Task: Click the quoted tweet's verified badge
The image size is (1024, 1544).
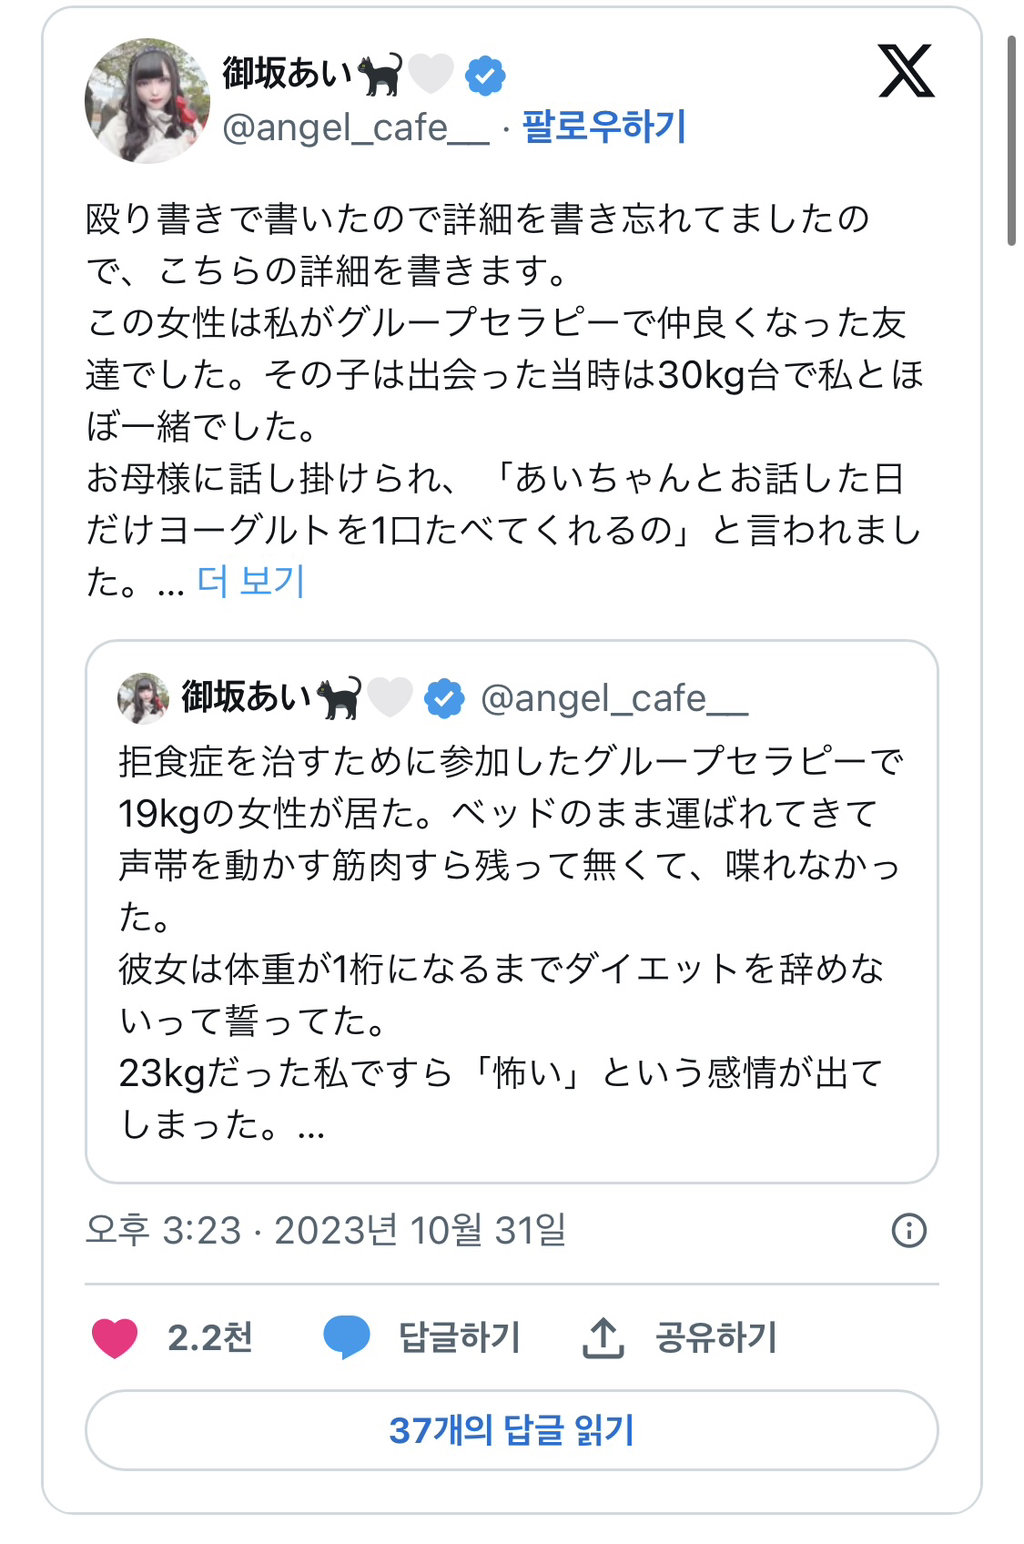Action: coord(444,698)
